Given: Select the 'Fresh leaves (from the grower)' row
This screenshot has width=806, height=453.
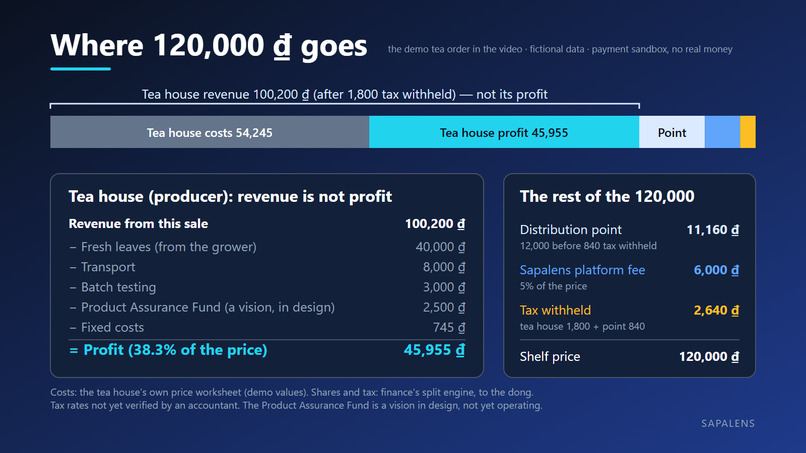Looking at the screenshot, I should [x=267, y=247].
